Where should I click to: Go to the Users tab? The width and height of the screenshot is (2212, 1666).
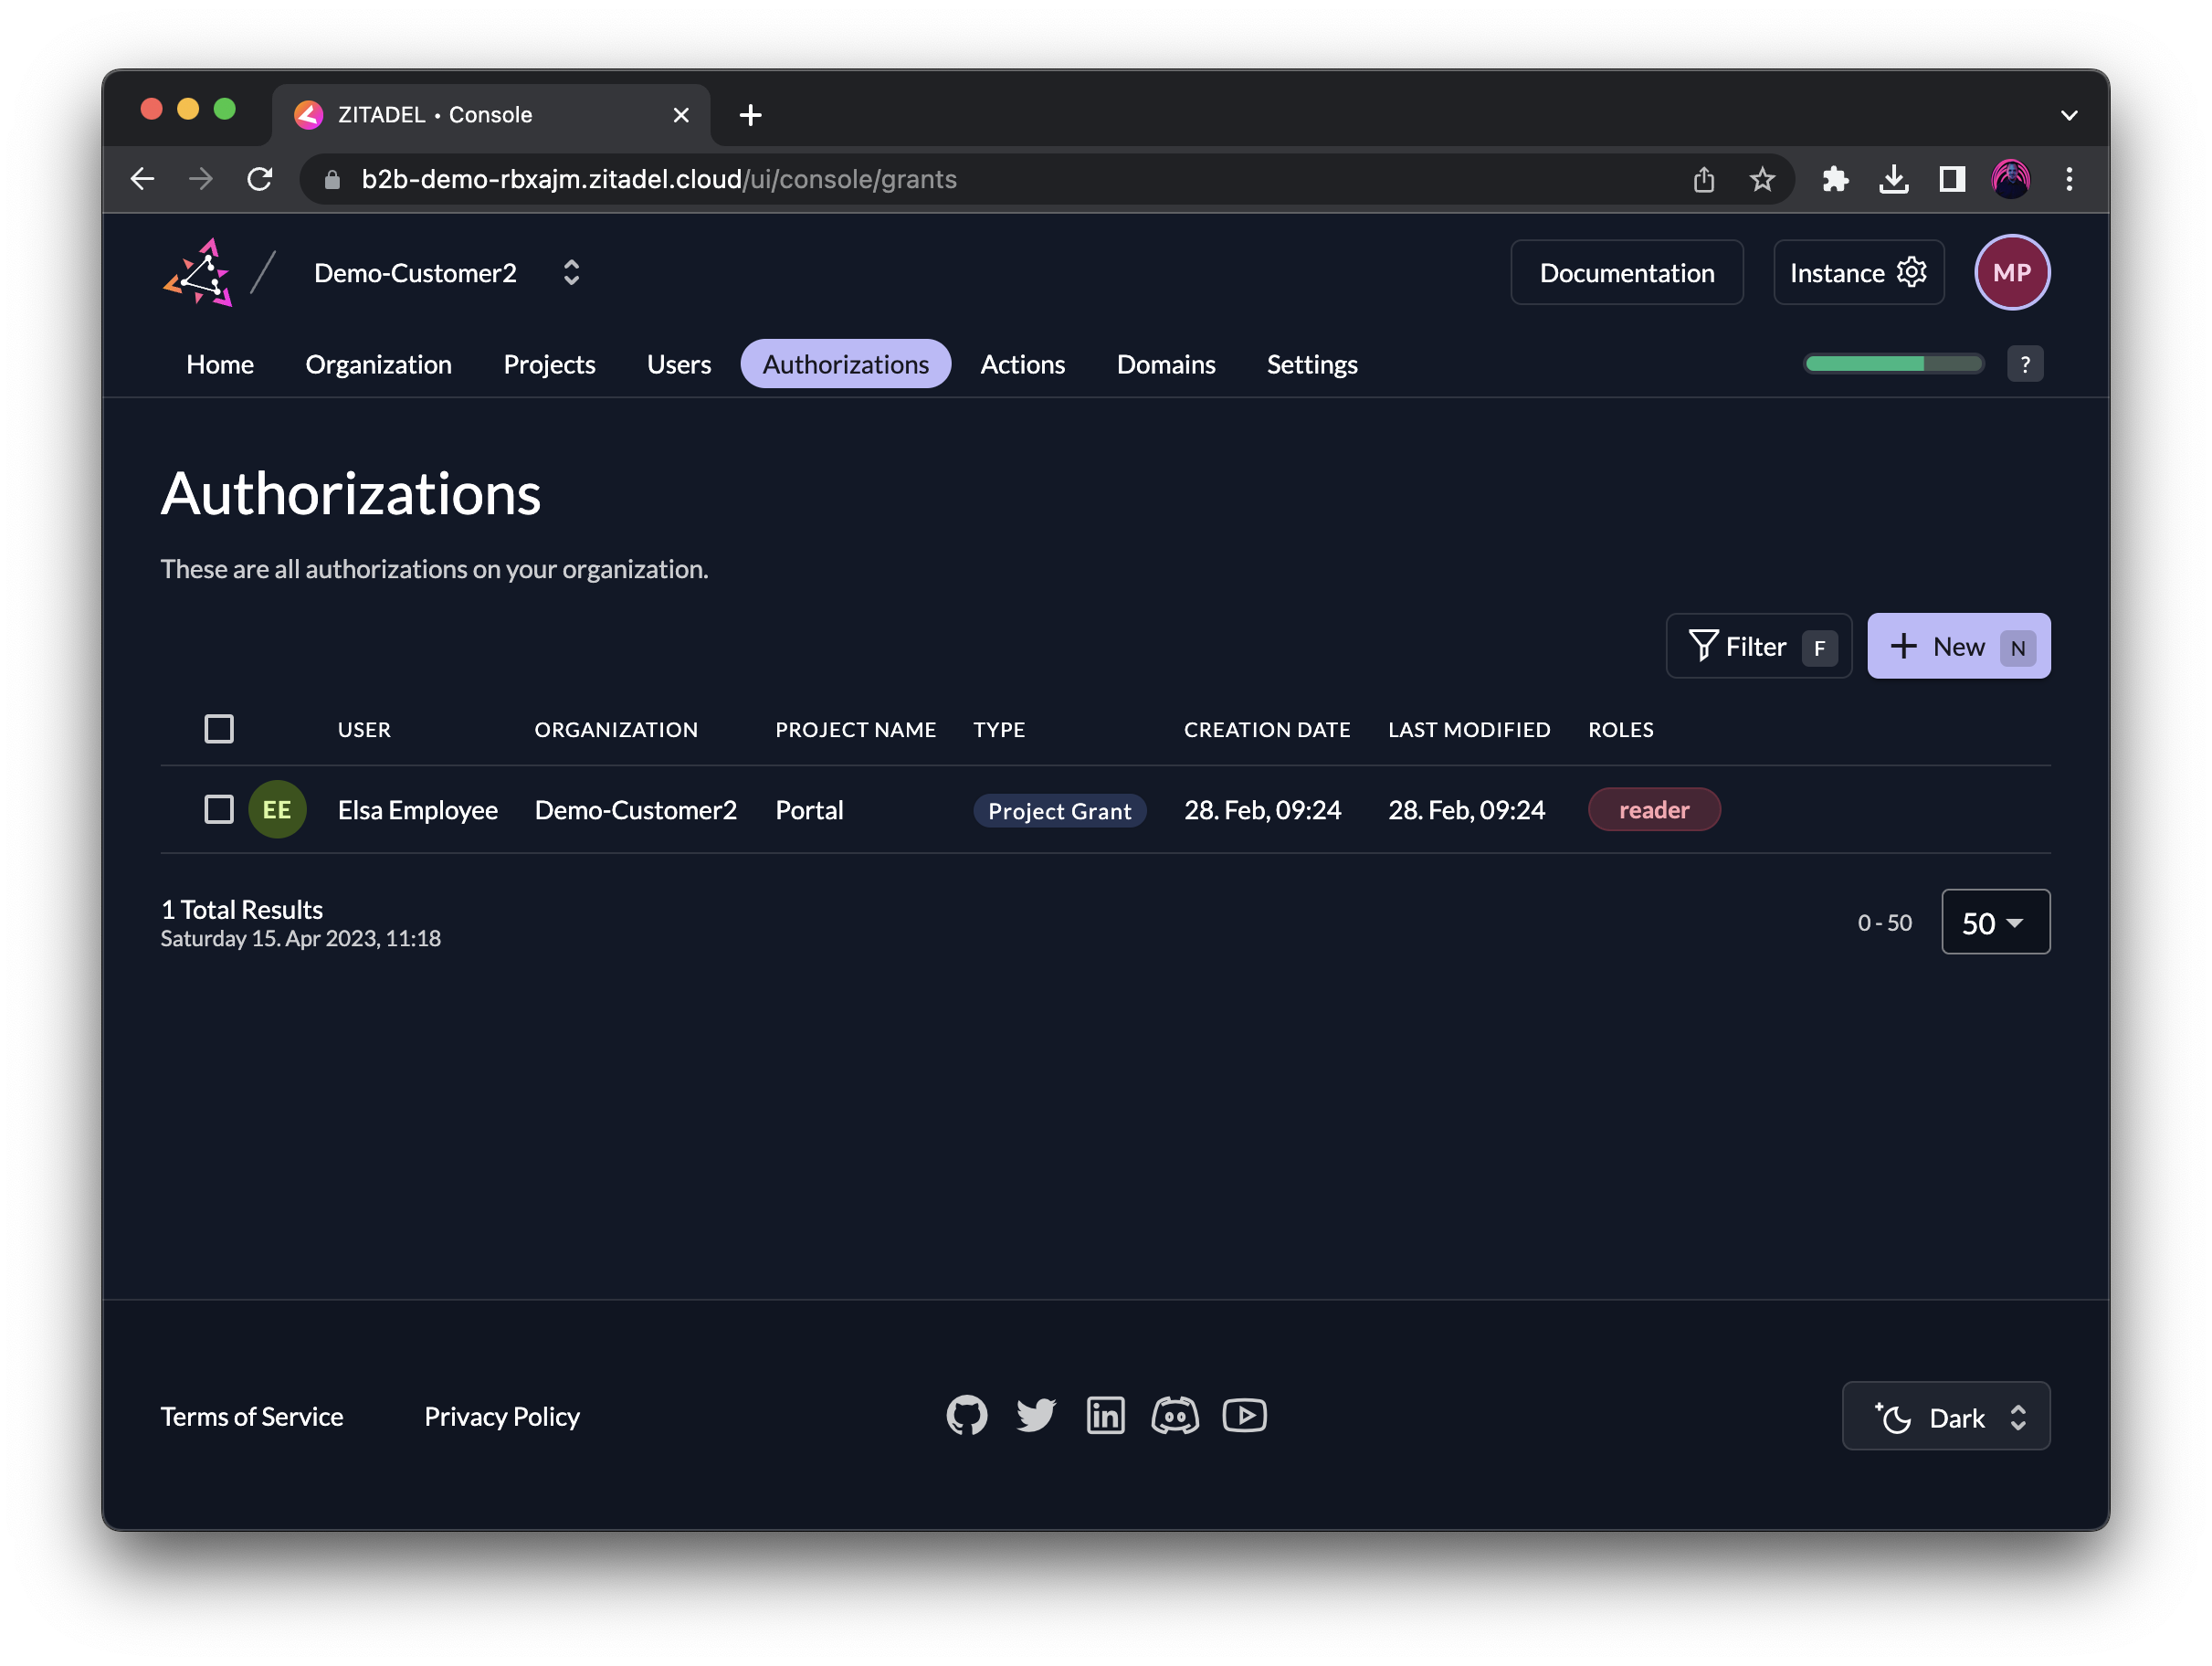[678, 364]
